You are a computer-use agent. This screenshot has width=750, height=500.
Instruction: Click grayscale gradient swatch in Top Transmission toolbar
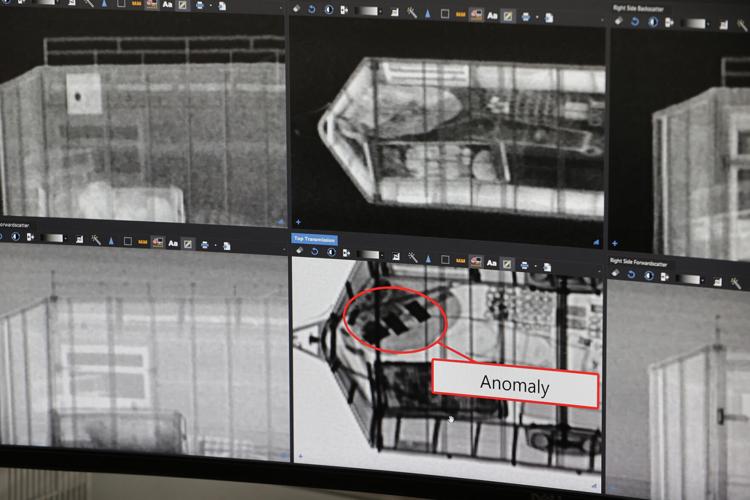pos(368,254)
